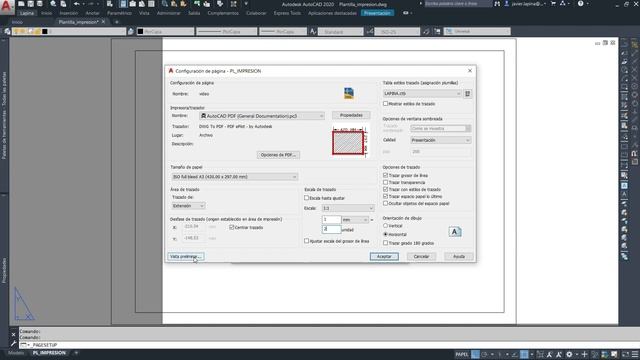Click the PDF plotter icon in dialog

(349, 93)
